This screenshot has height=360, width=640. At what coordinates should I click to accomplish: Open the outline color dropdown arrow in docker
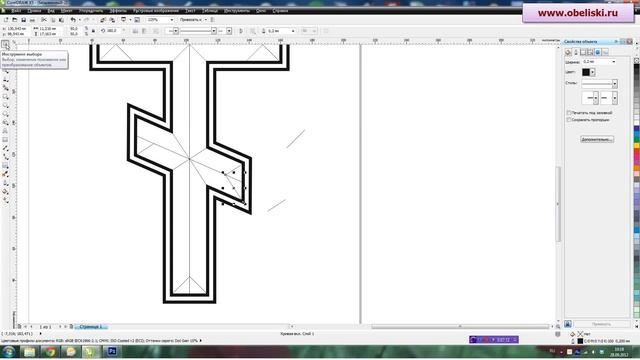click(x=593, y=72)
